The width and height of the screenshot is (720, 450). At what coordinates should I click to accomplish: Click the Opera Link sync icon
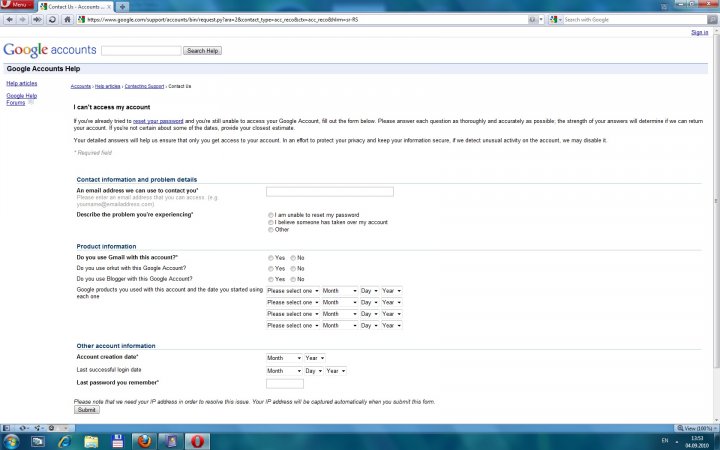tap(22, 428)
